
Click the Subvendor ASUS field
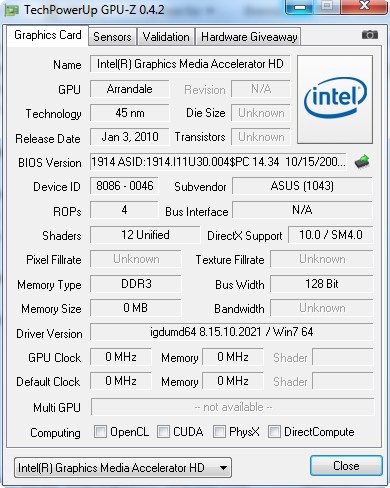(302, 186)
